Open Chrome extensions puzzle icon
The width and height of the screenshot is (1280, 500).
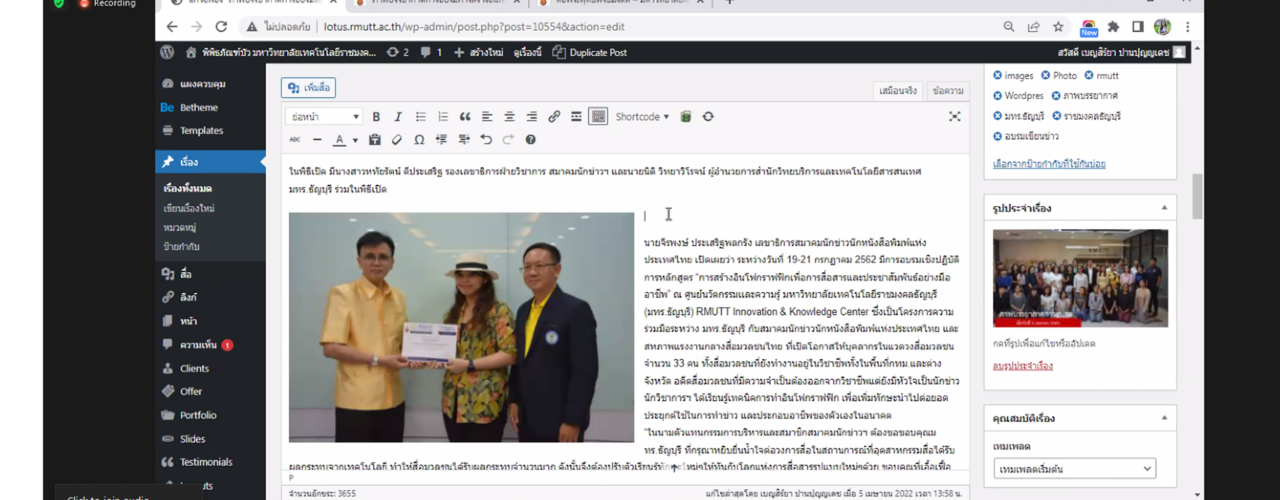click(1113, 27)
